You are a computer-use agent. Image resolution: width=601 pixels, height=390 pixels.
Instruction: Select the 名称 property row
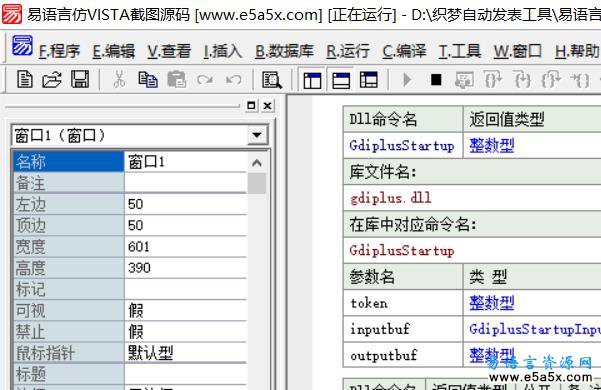click(x=130, y=162)
